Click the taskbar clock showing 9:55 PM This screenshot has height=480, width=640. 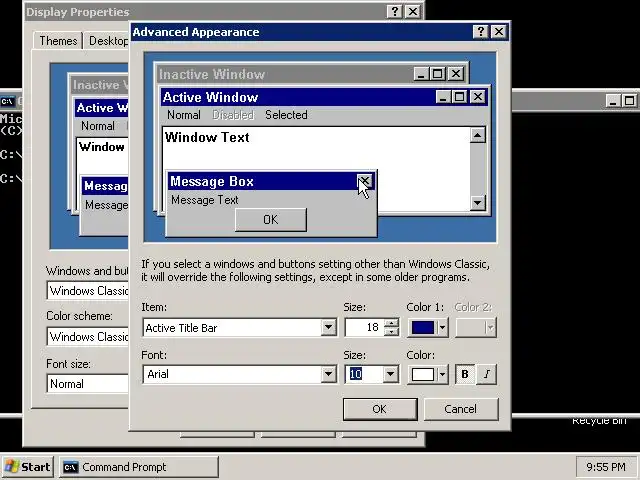tap(606, 467)
